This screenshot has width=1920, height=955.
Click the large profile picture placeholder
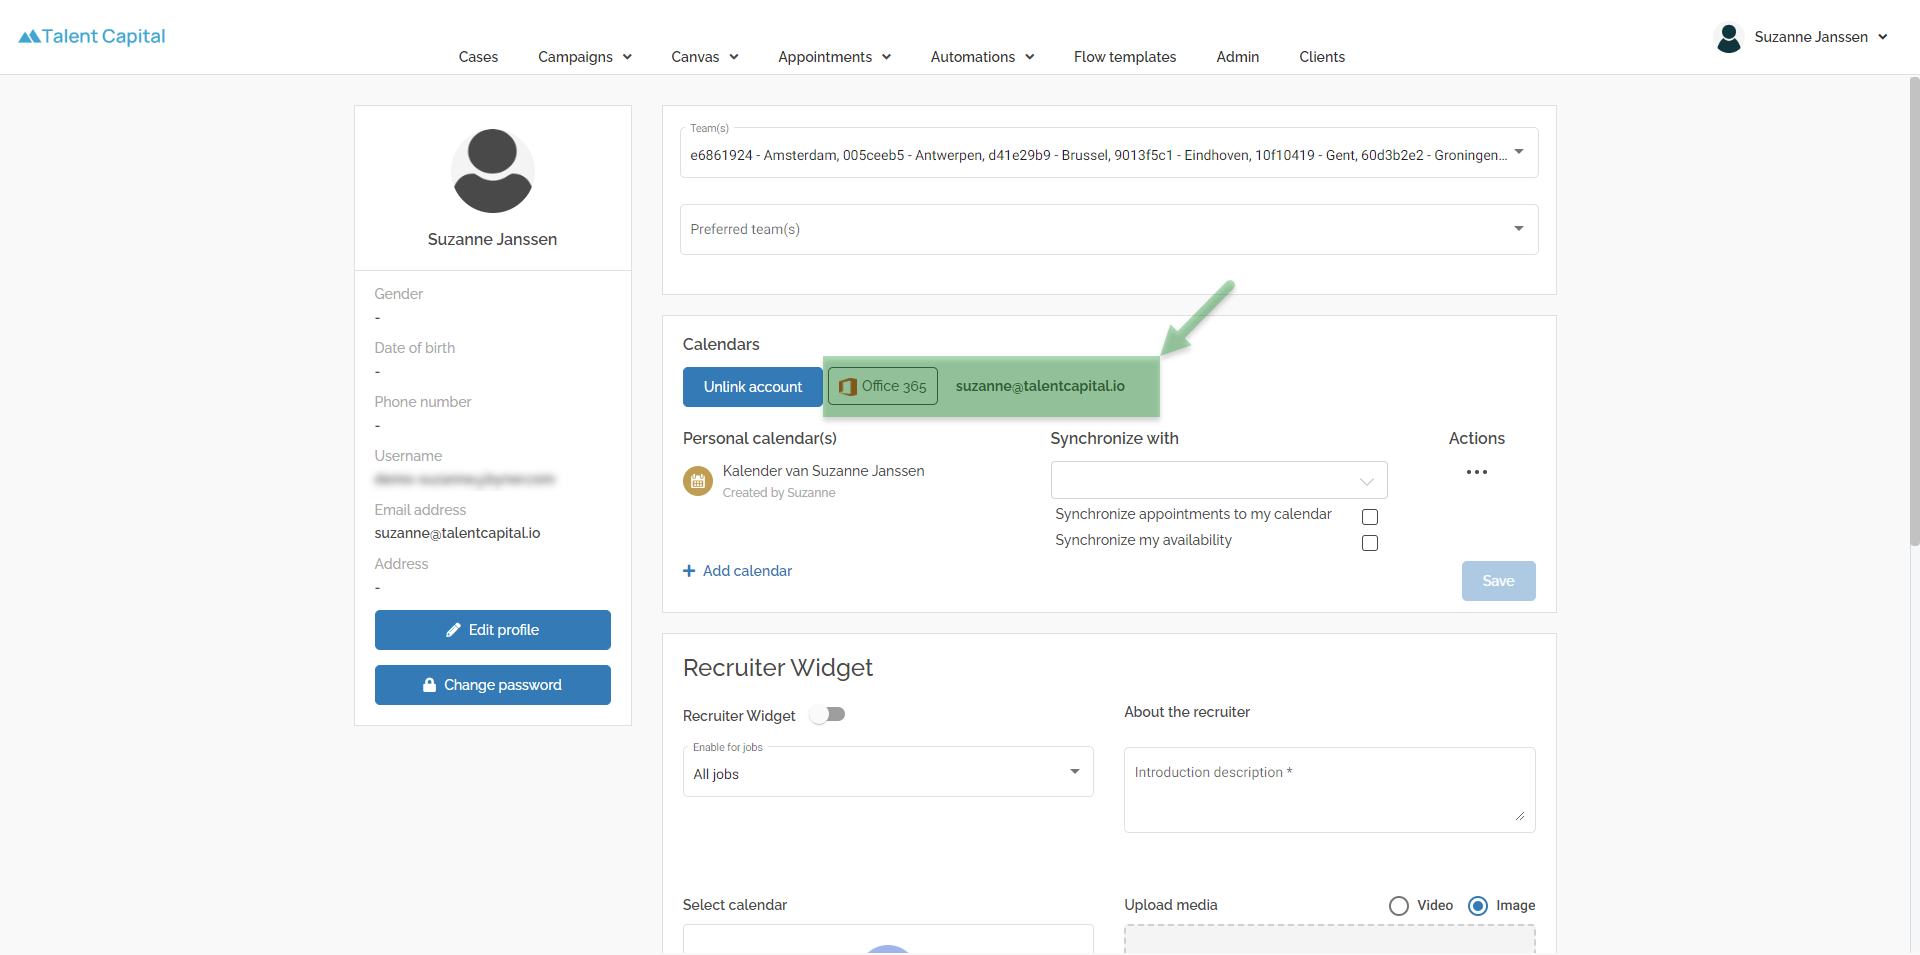[492, 171]
